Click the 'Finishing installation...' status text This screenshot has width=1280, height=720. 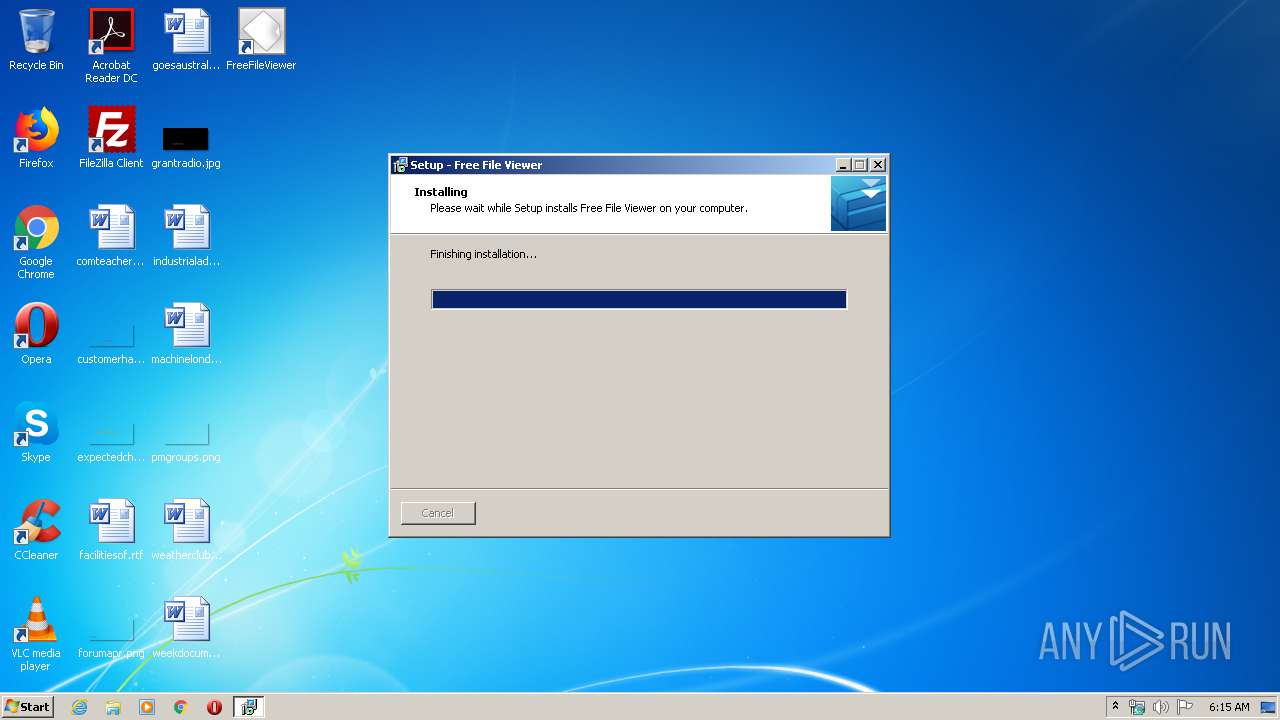(x=483, y=254)
